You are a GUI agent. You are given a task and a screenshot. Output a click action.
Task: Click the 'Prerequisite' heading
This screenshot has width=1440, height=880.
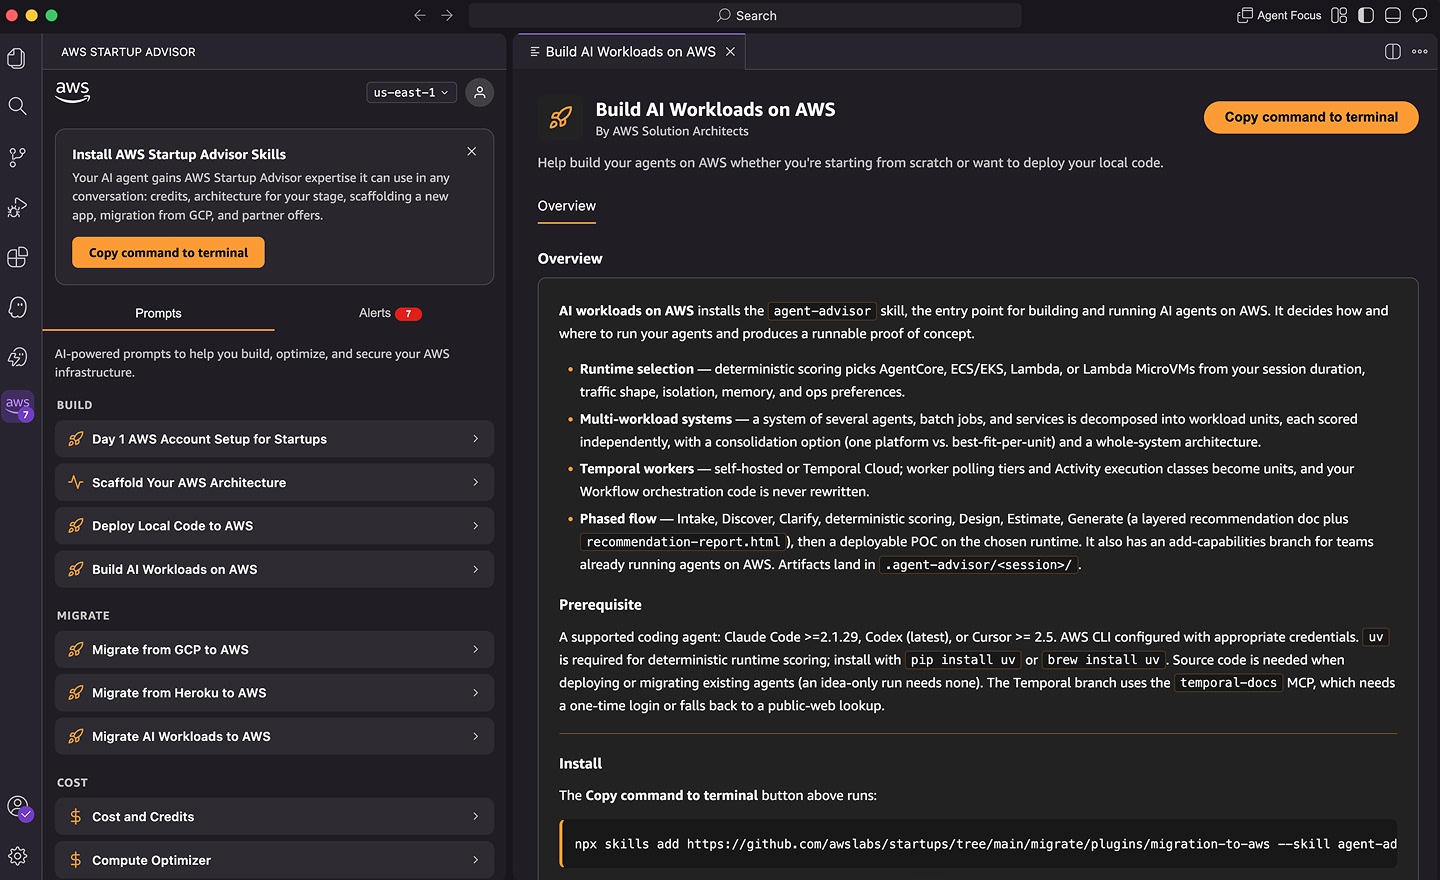(x=600, y=605)
